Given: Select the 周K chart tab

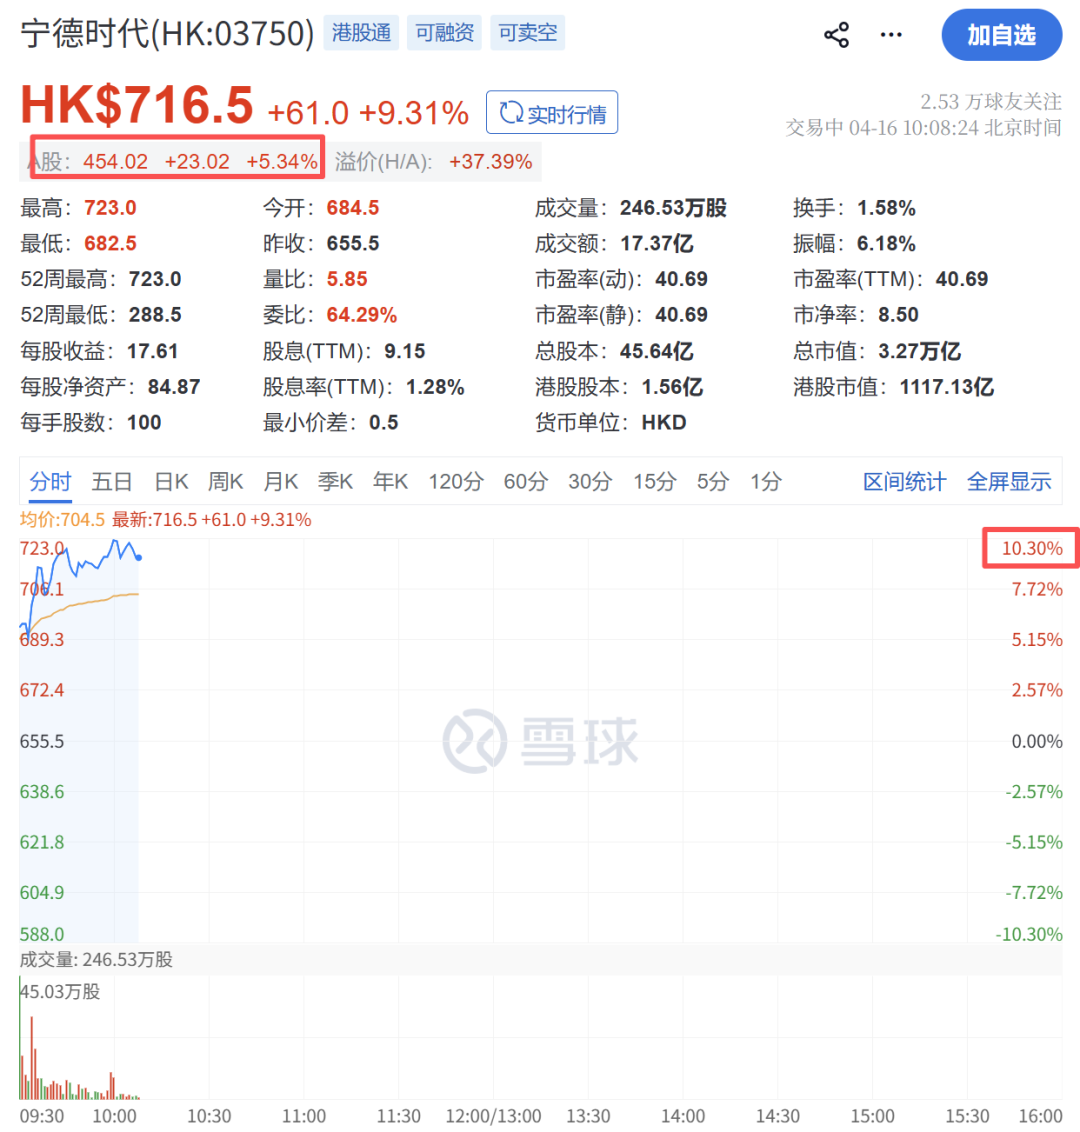Looking at the screenshot, I should click(x=225, y=481).
